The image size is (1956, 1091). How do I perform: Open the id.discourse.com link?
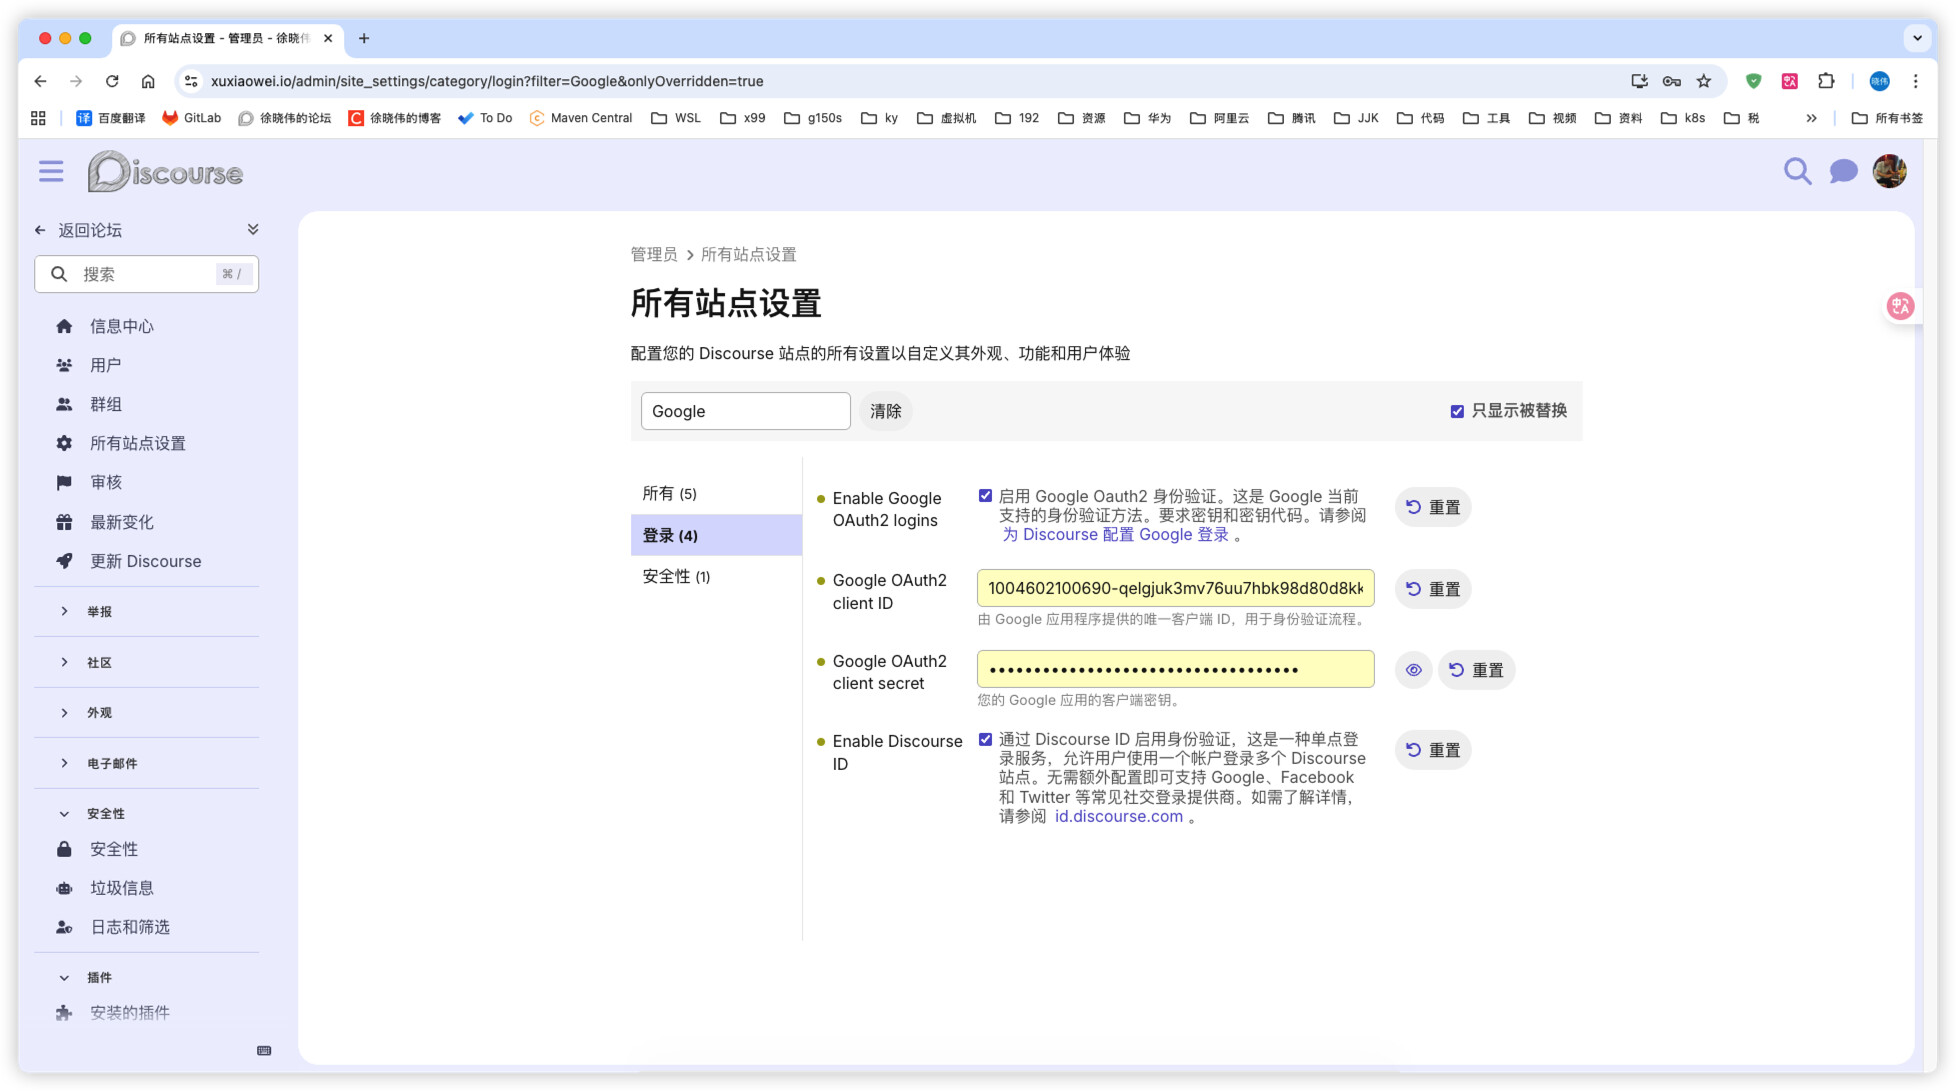pos(1118,816)
